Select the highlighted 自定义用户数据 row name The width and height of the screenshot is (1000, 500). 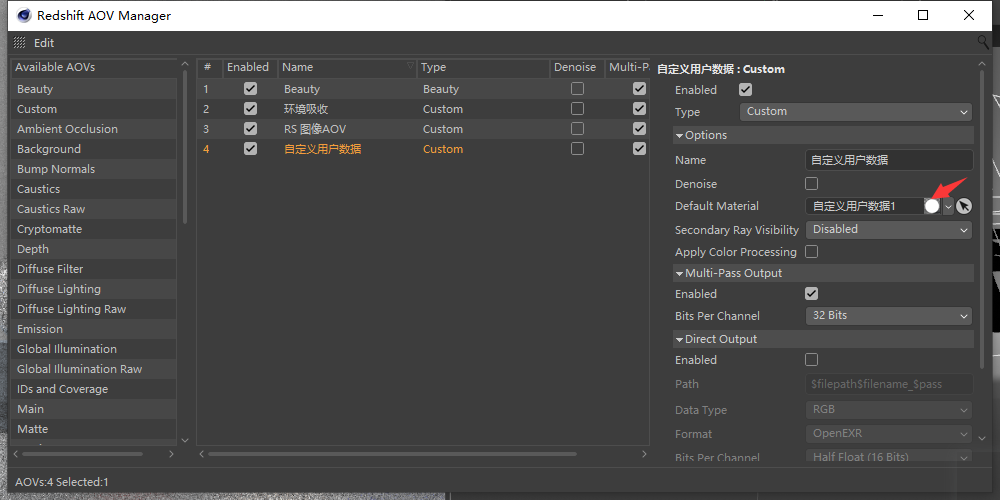point(323,149)
